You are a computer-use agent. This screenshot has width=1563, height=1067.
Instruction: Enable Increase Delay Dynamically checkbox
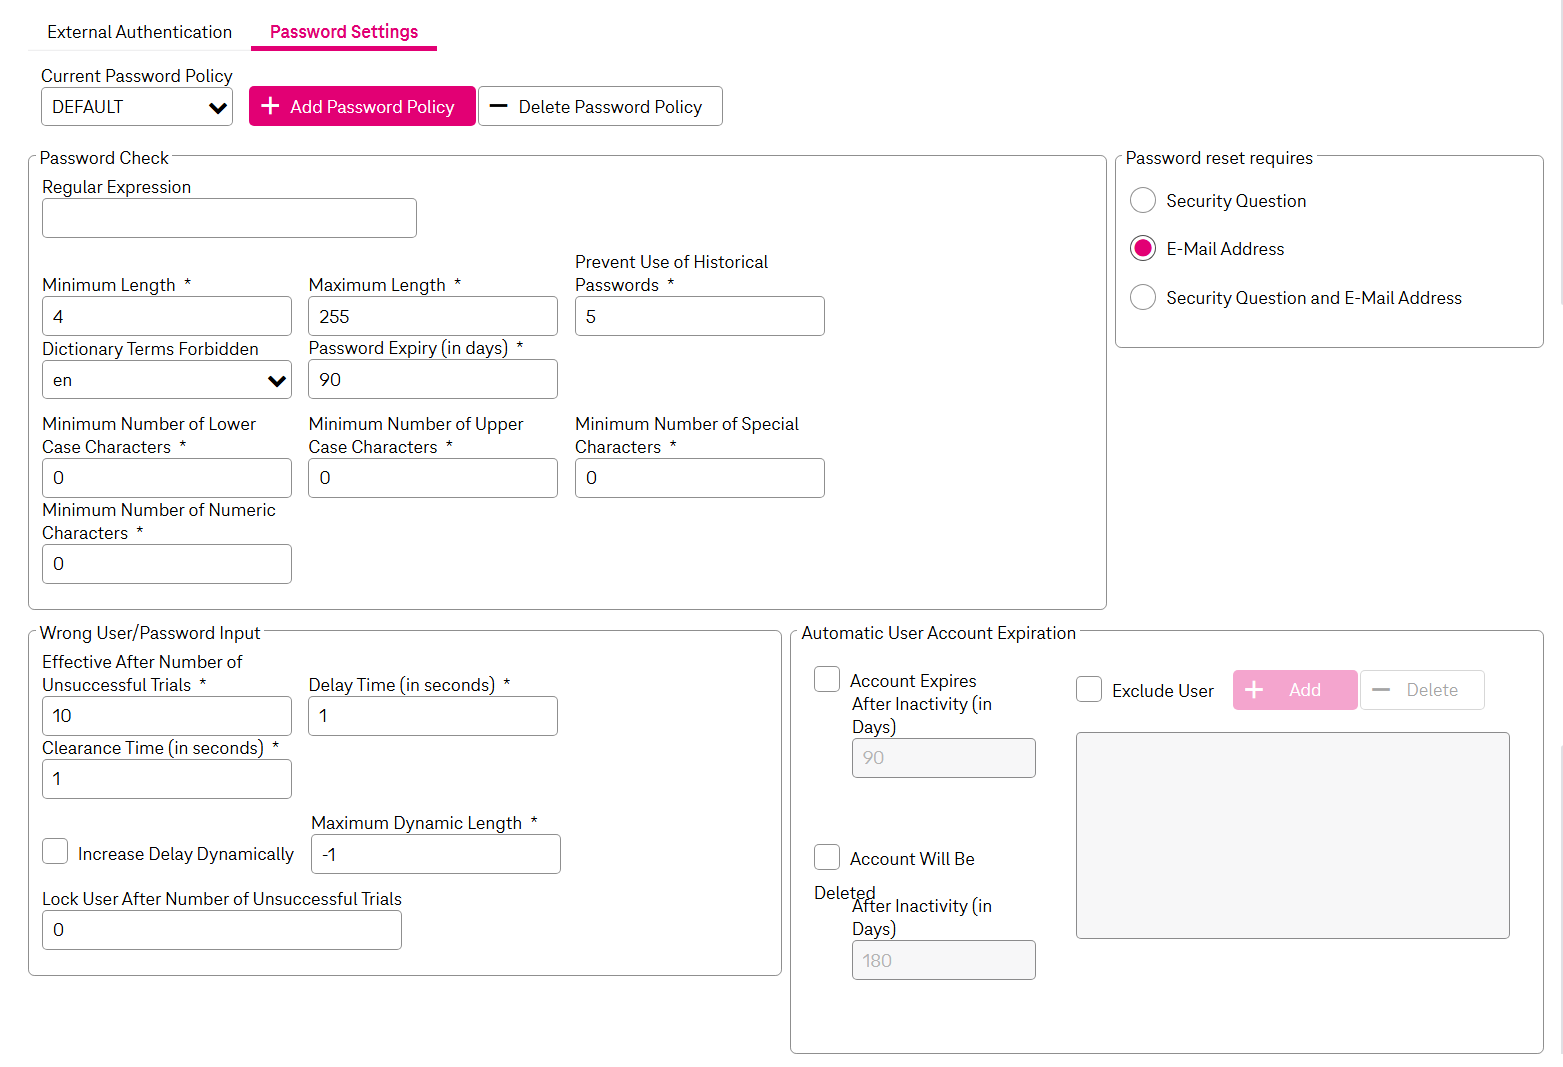point(56,852)
